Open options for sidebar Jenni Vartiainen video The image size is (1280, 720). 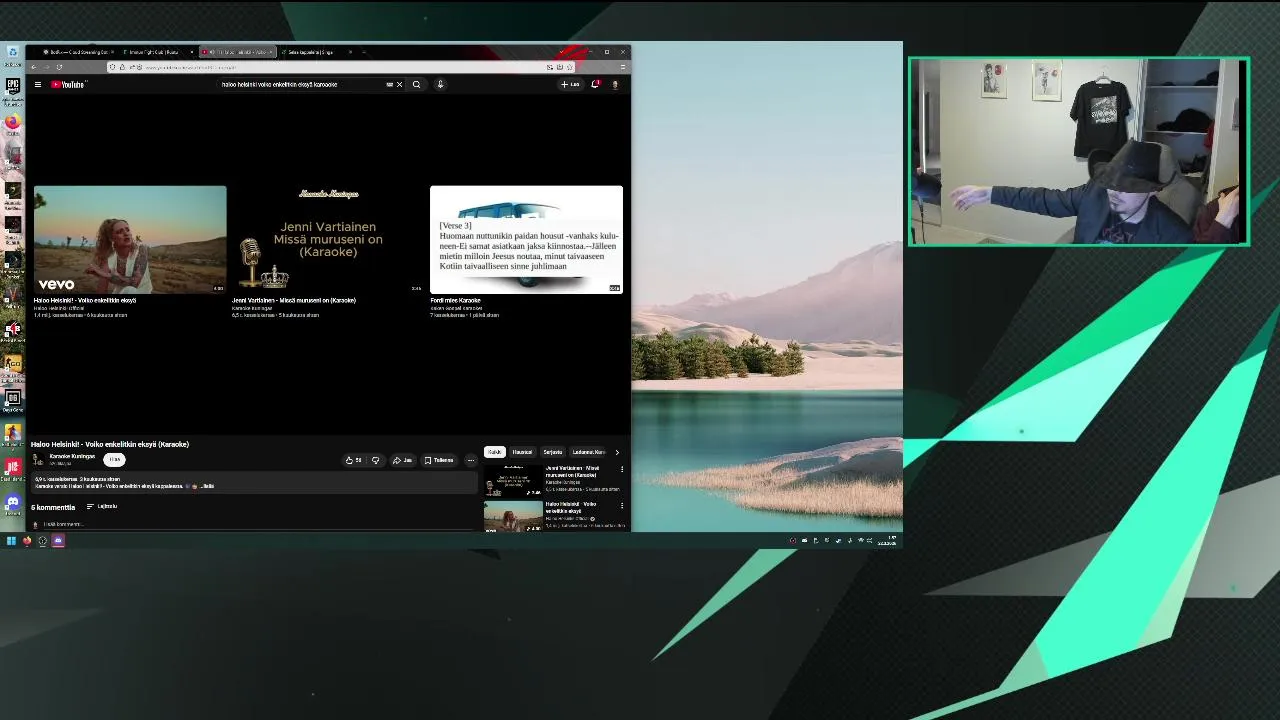[622, 469]
